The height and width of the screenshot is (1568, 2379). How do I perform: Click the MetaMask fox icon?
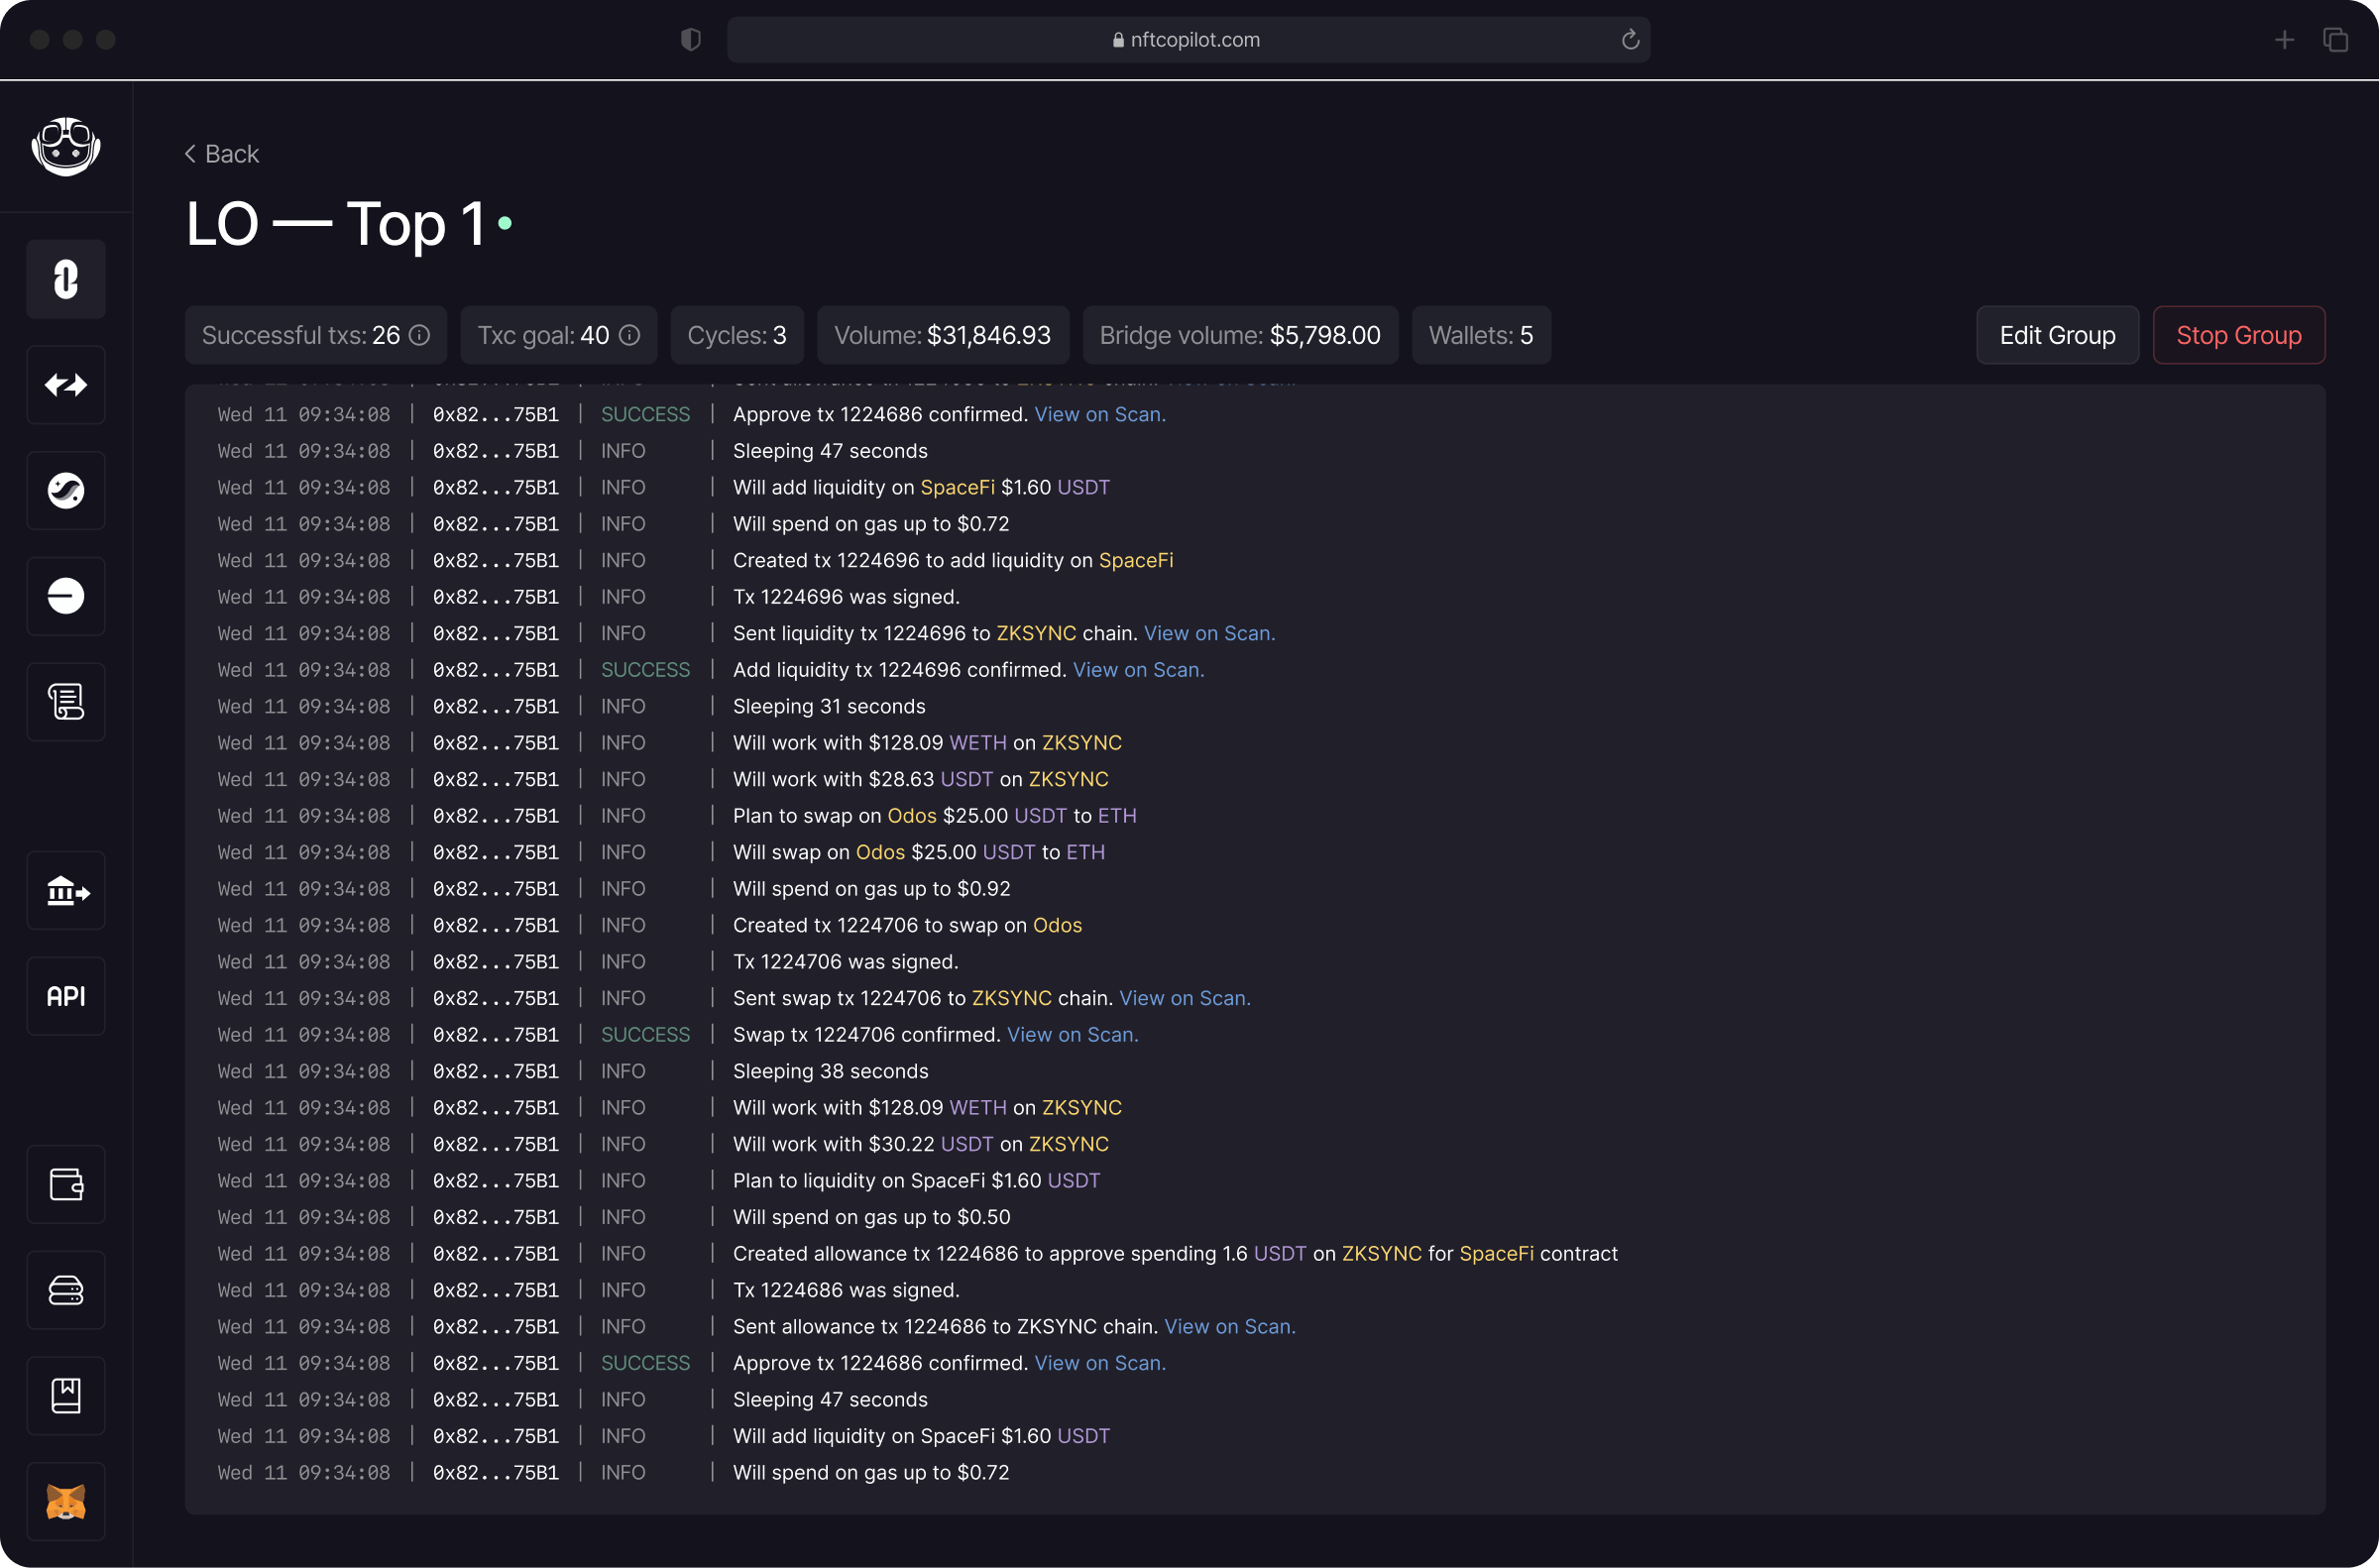point(66,1501)
